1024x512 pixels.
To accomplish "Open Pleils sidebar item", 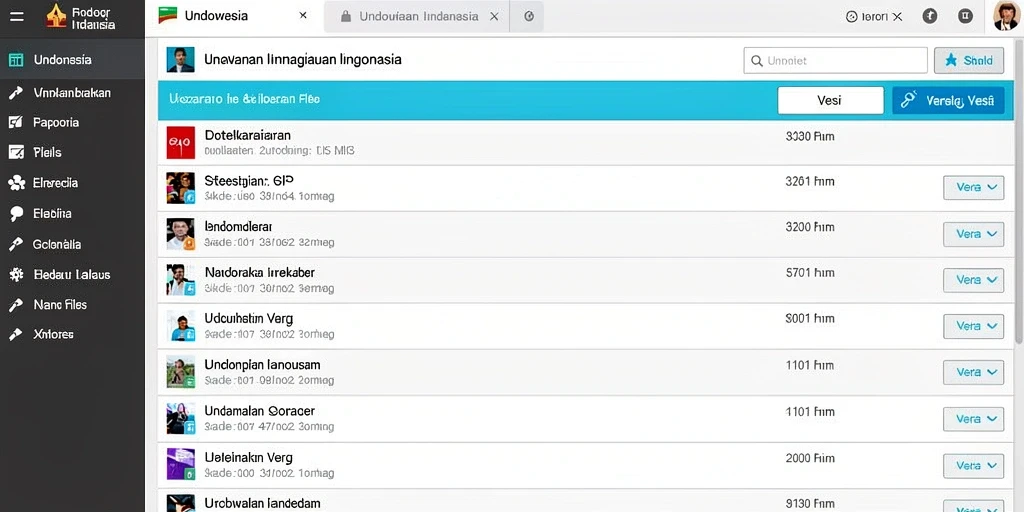I will [x=47, y=152].
